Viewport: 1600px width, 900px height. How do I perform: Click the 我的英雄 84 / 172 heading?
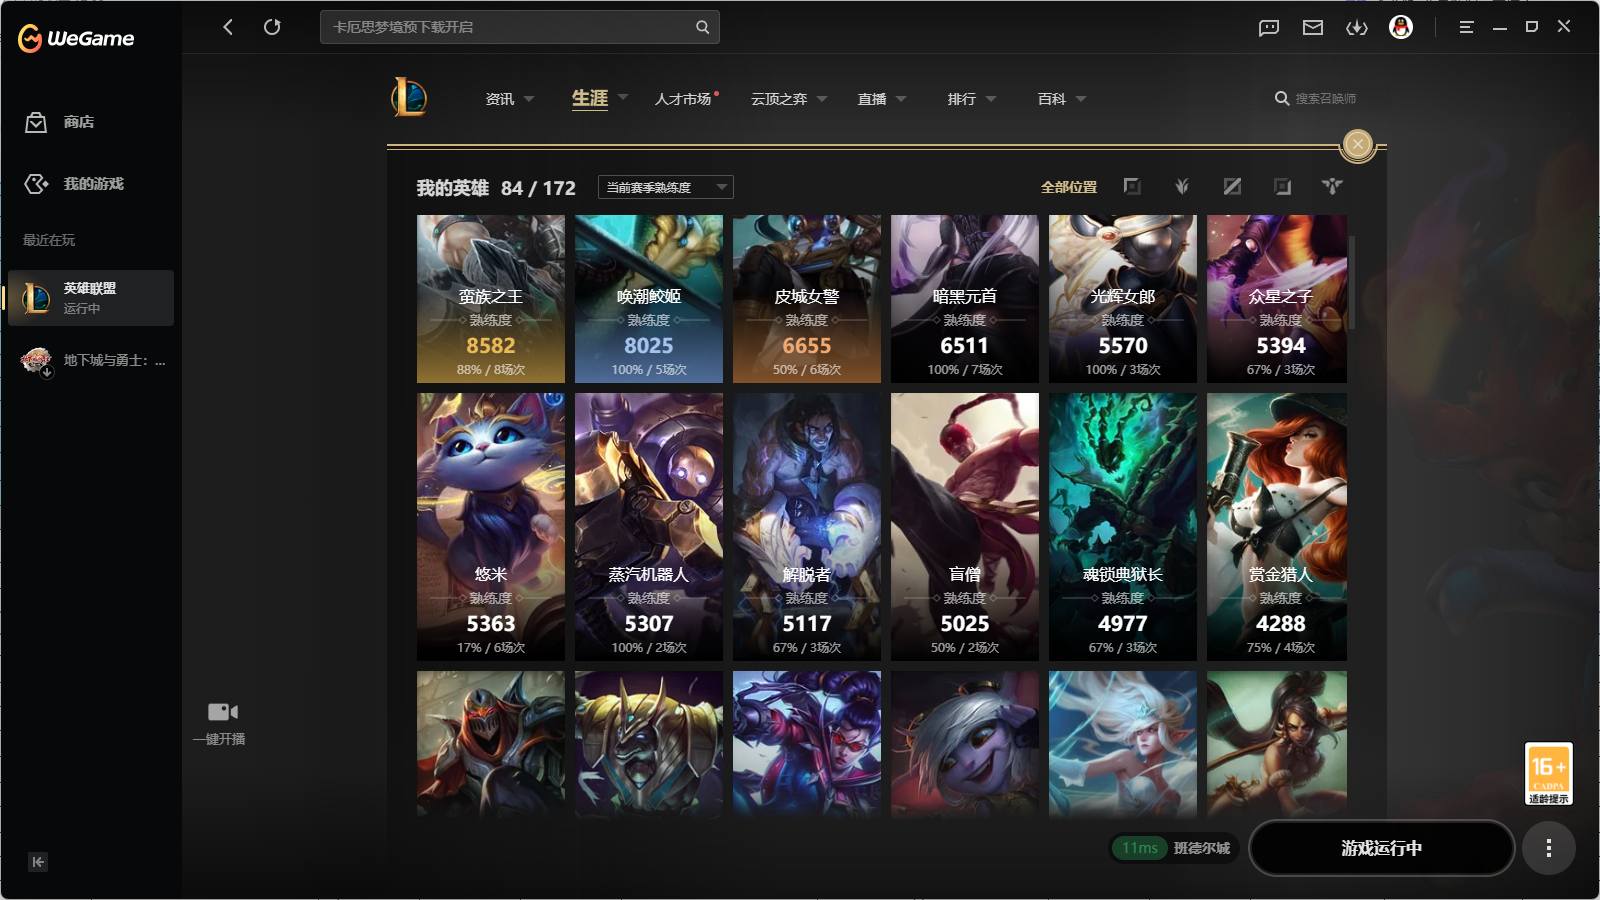(x=496, y=188)
